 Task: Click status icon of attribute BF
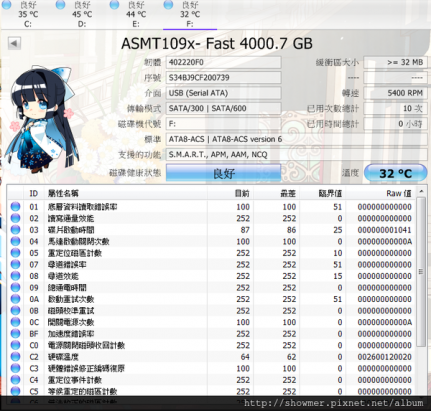click(x=15, y=334)
